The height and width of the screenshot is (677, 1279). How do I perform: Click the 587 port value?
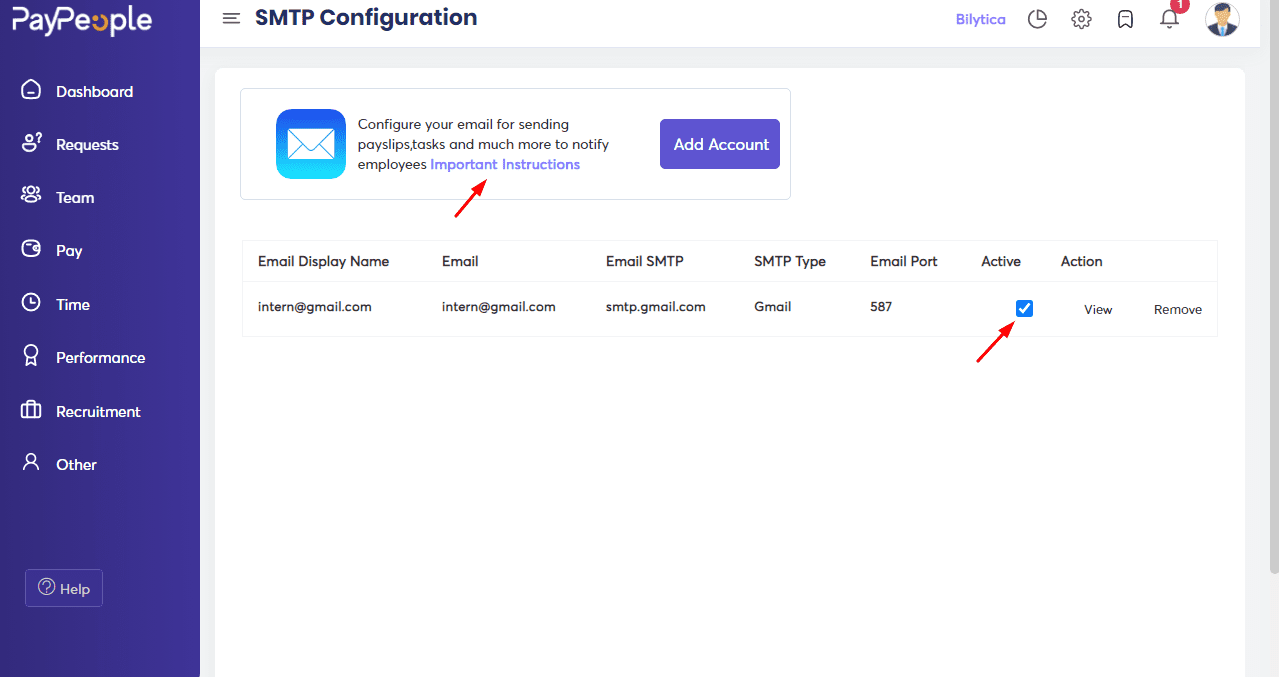tap(881, 307)
